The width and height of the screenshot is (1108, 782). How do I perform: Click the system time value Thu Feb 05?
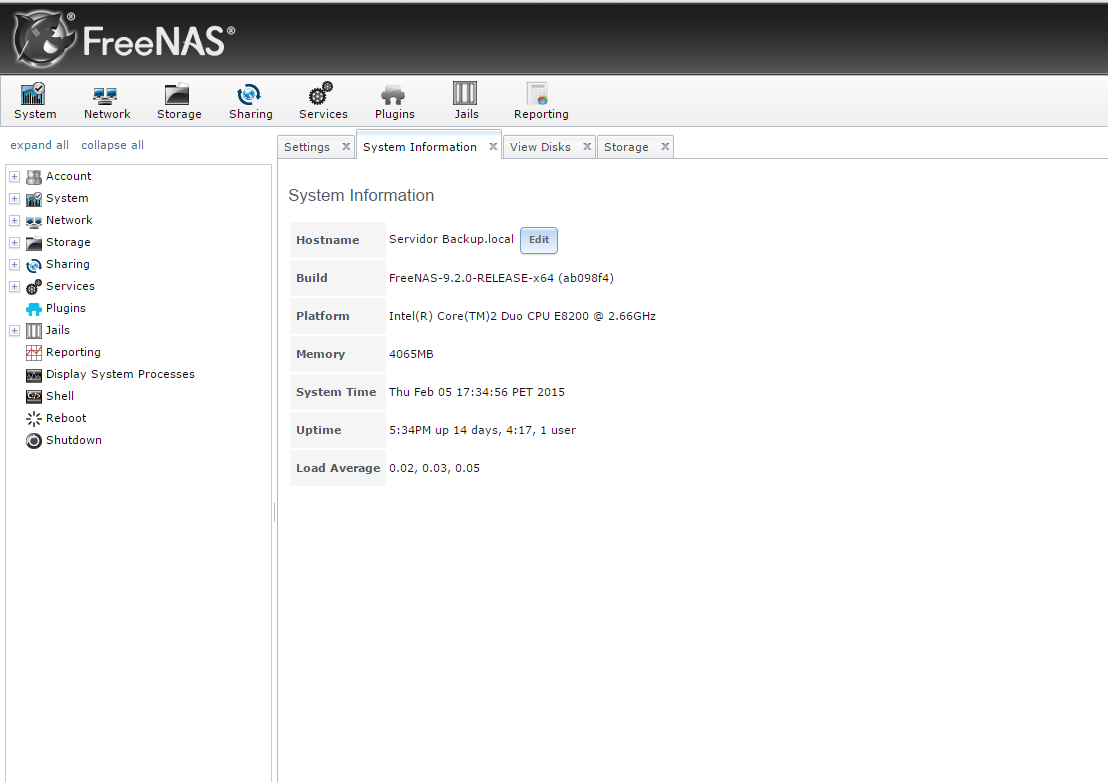[477, 392]
